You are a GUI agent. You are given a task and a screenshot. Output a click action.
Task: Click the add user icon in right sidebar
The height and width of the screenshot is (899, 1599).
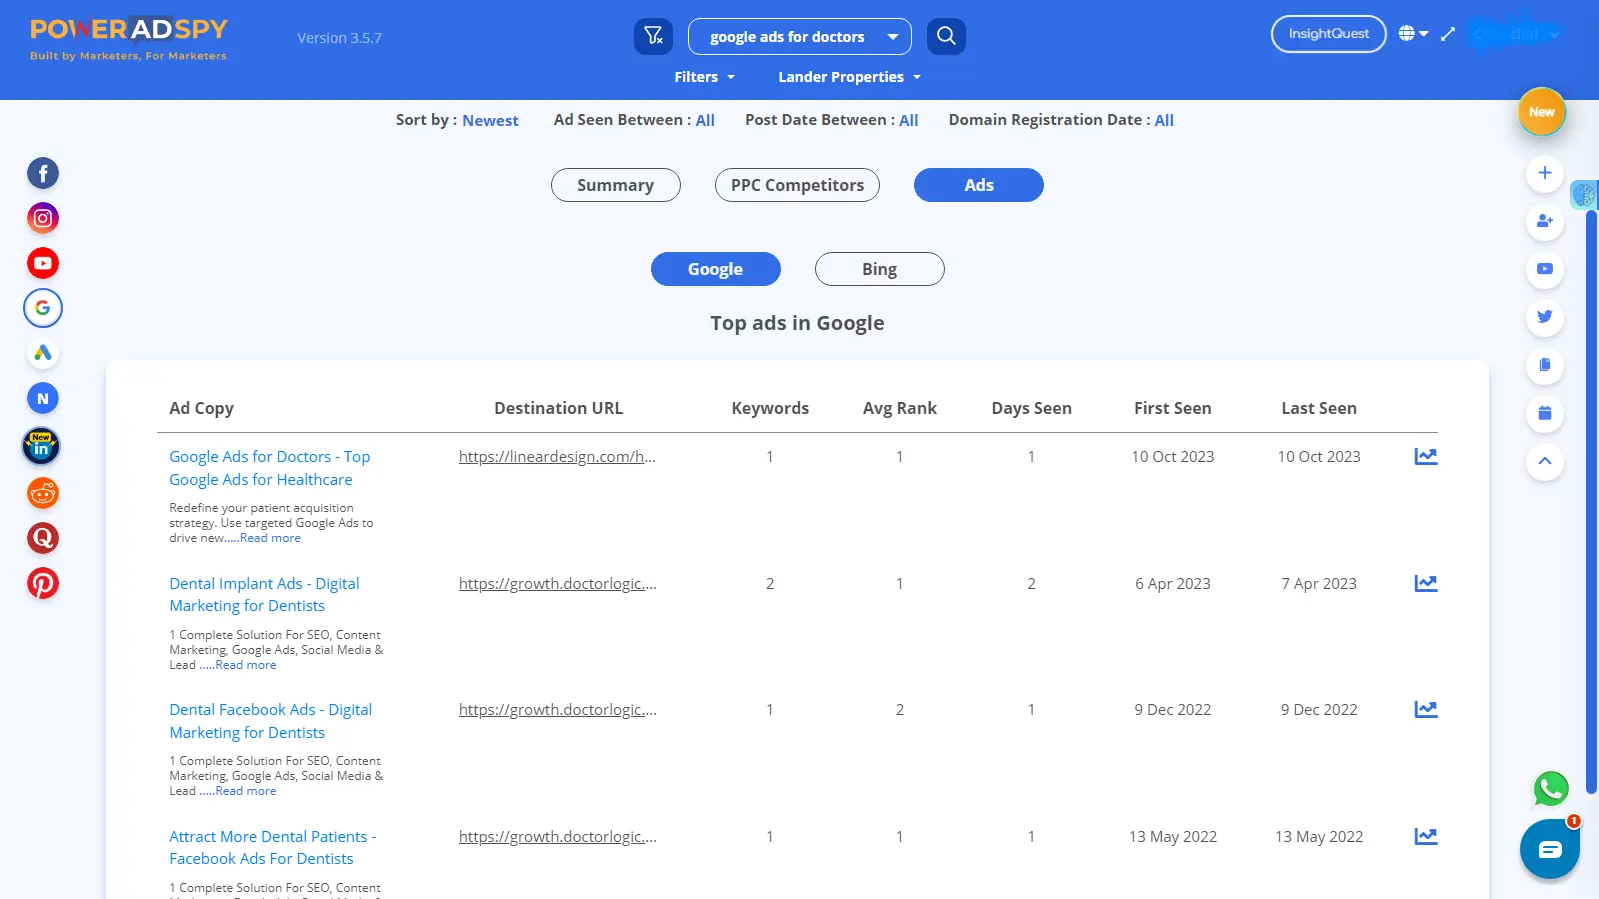pyautogui.click(x=1545, y=221)
